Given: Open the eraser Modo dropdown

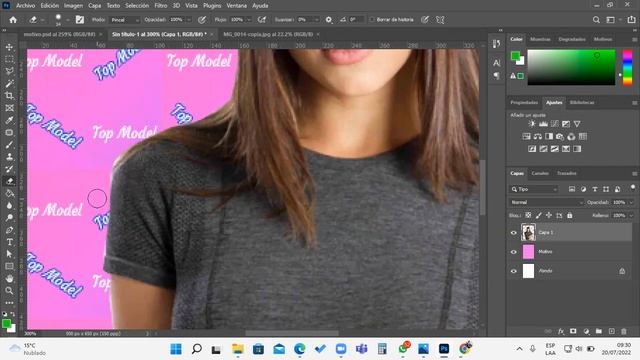Looking at the screenshot, I should pos(124,20).
